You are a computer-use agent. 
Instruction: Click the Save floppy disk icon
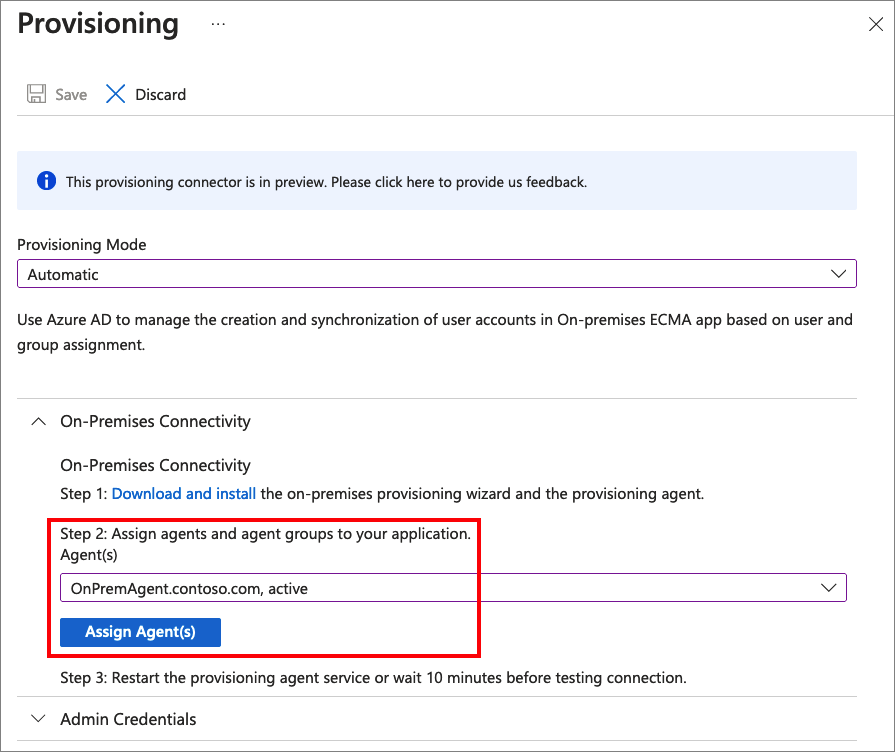[x=37, y=94]
